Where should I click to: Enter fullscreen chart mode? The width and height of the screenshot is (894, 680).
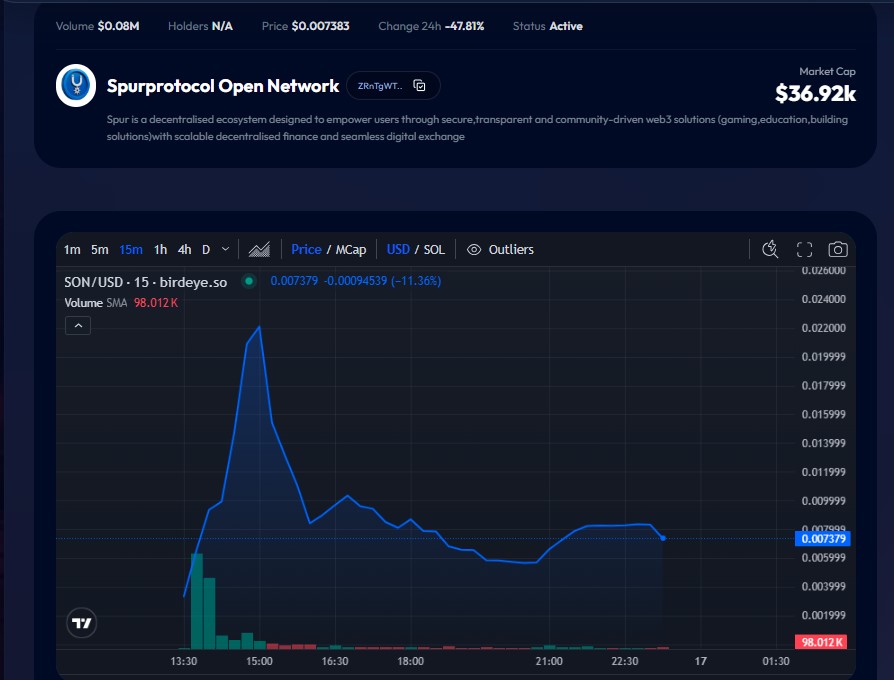[804, 249]
